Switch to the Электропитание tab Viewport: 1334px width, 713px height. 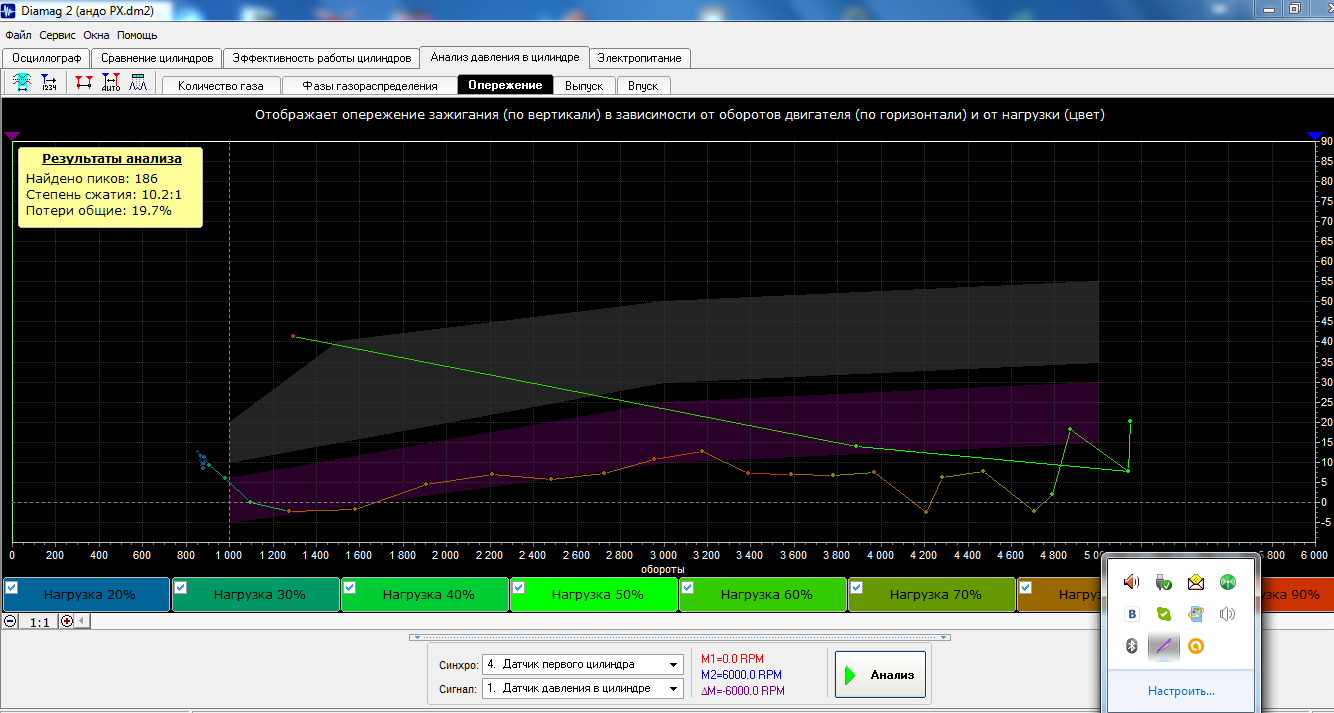click(x=639, y=58)
